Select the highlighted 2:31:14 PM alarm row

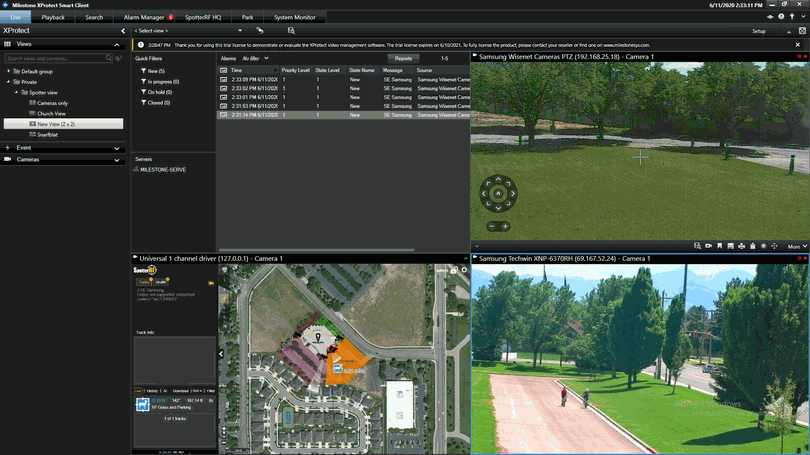point(344,115)
